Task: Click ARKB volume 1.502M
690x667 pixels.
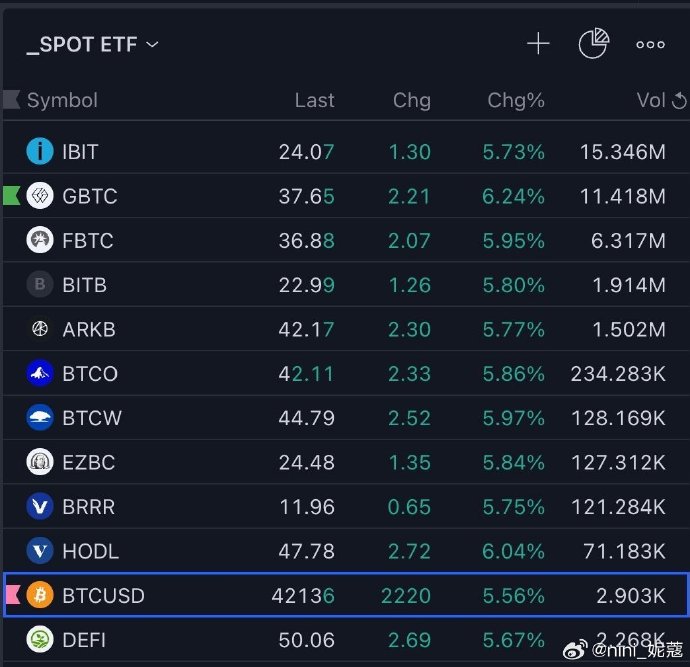Action: [629, 330]
